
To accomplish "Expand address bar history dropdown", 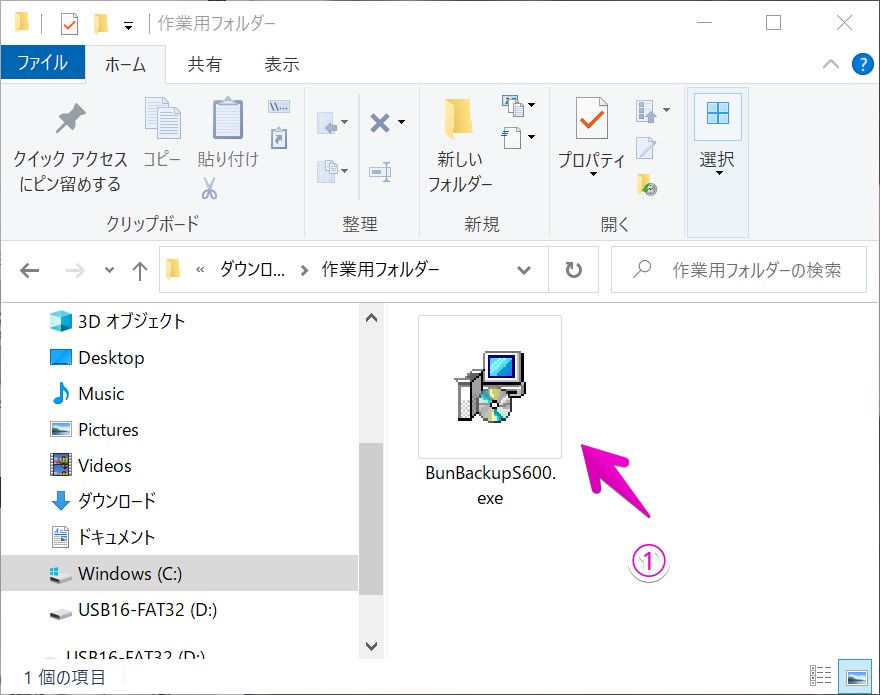I will click(524, 270).
